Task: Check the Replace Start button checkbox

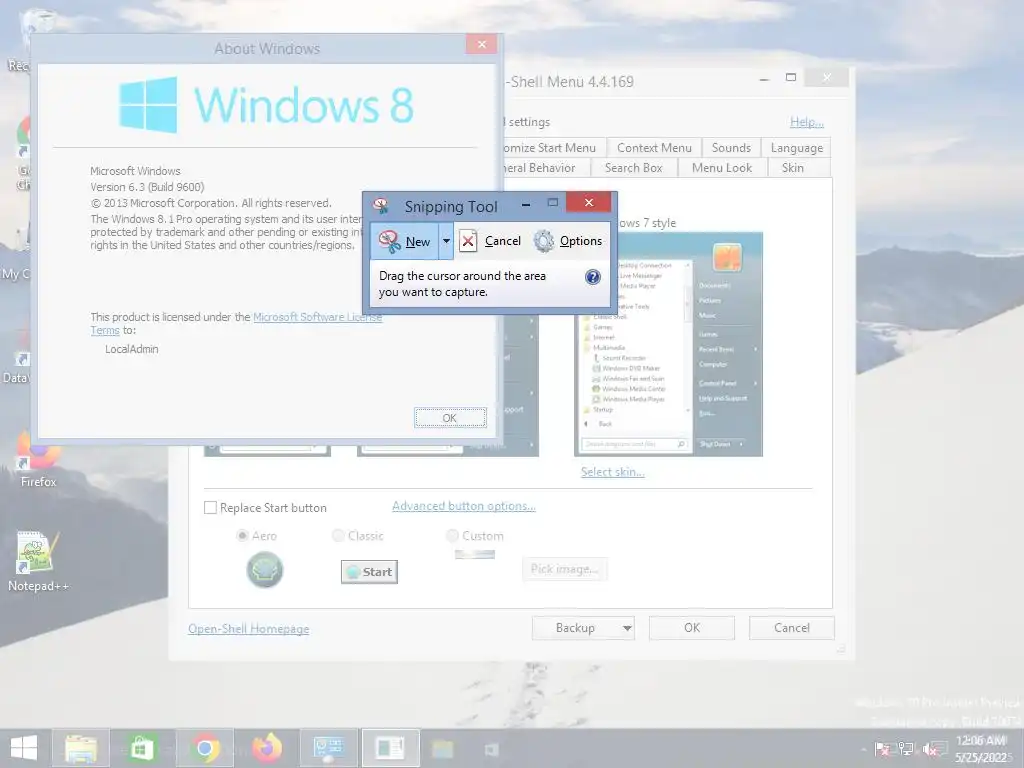Action: tap(210, 507)
